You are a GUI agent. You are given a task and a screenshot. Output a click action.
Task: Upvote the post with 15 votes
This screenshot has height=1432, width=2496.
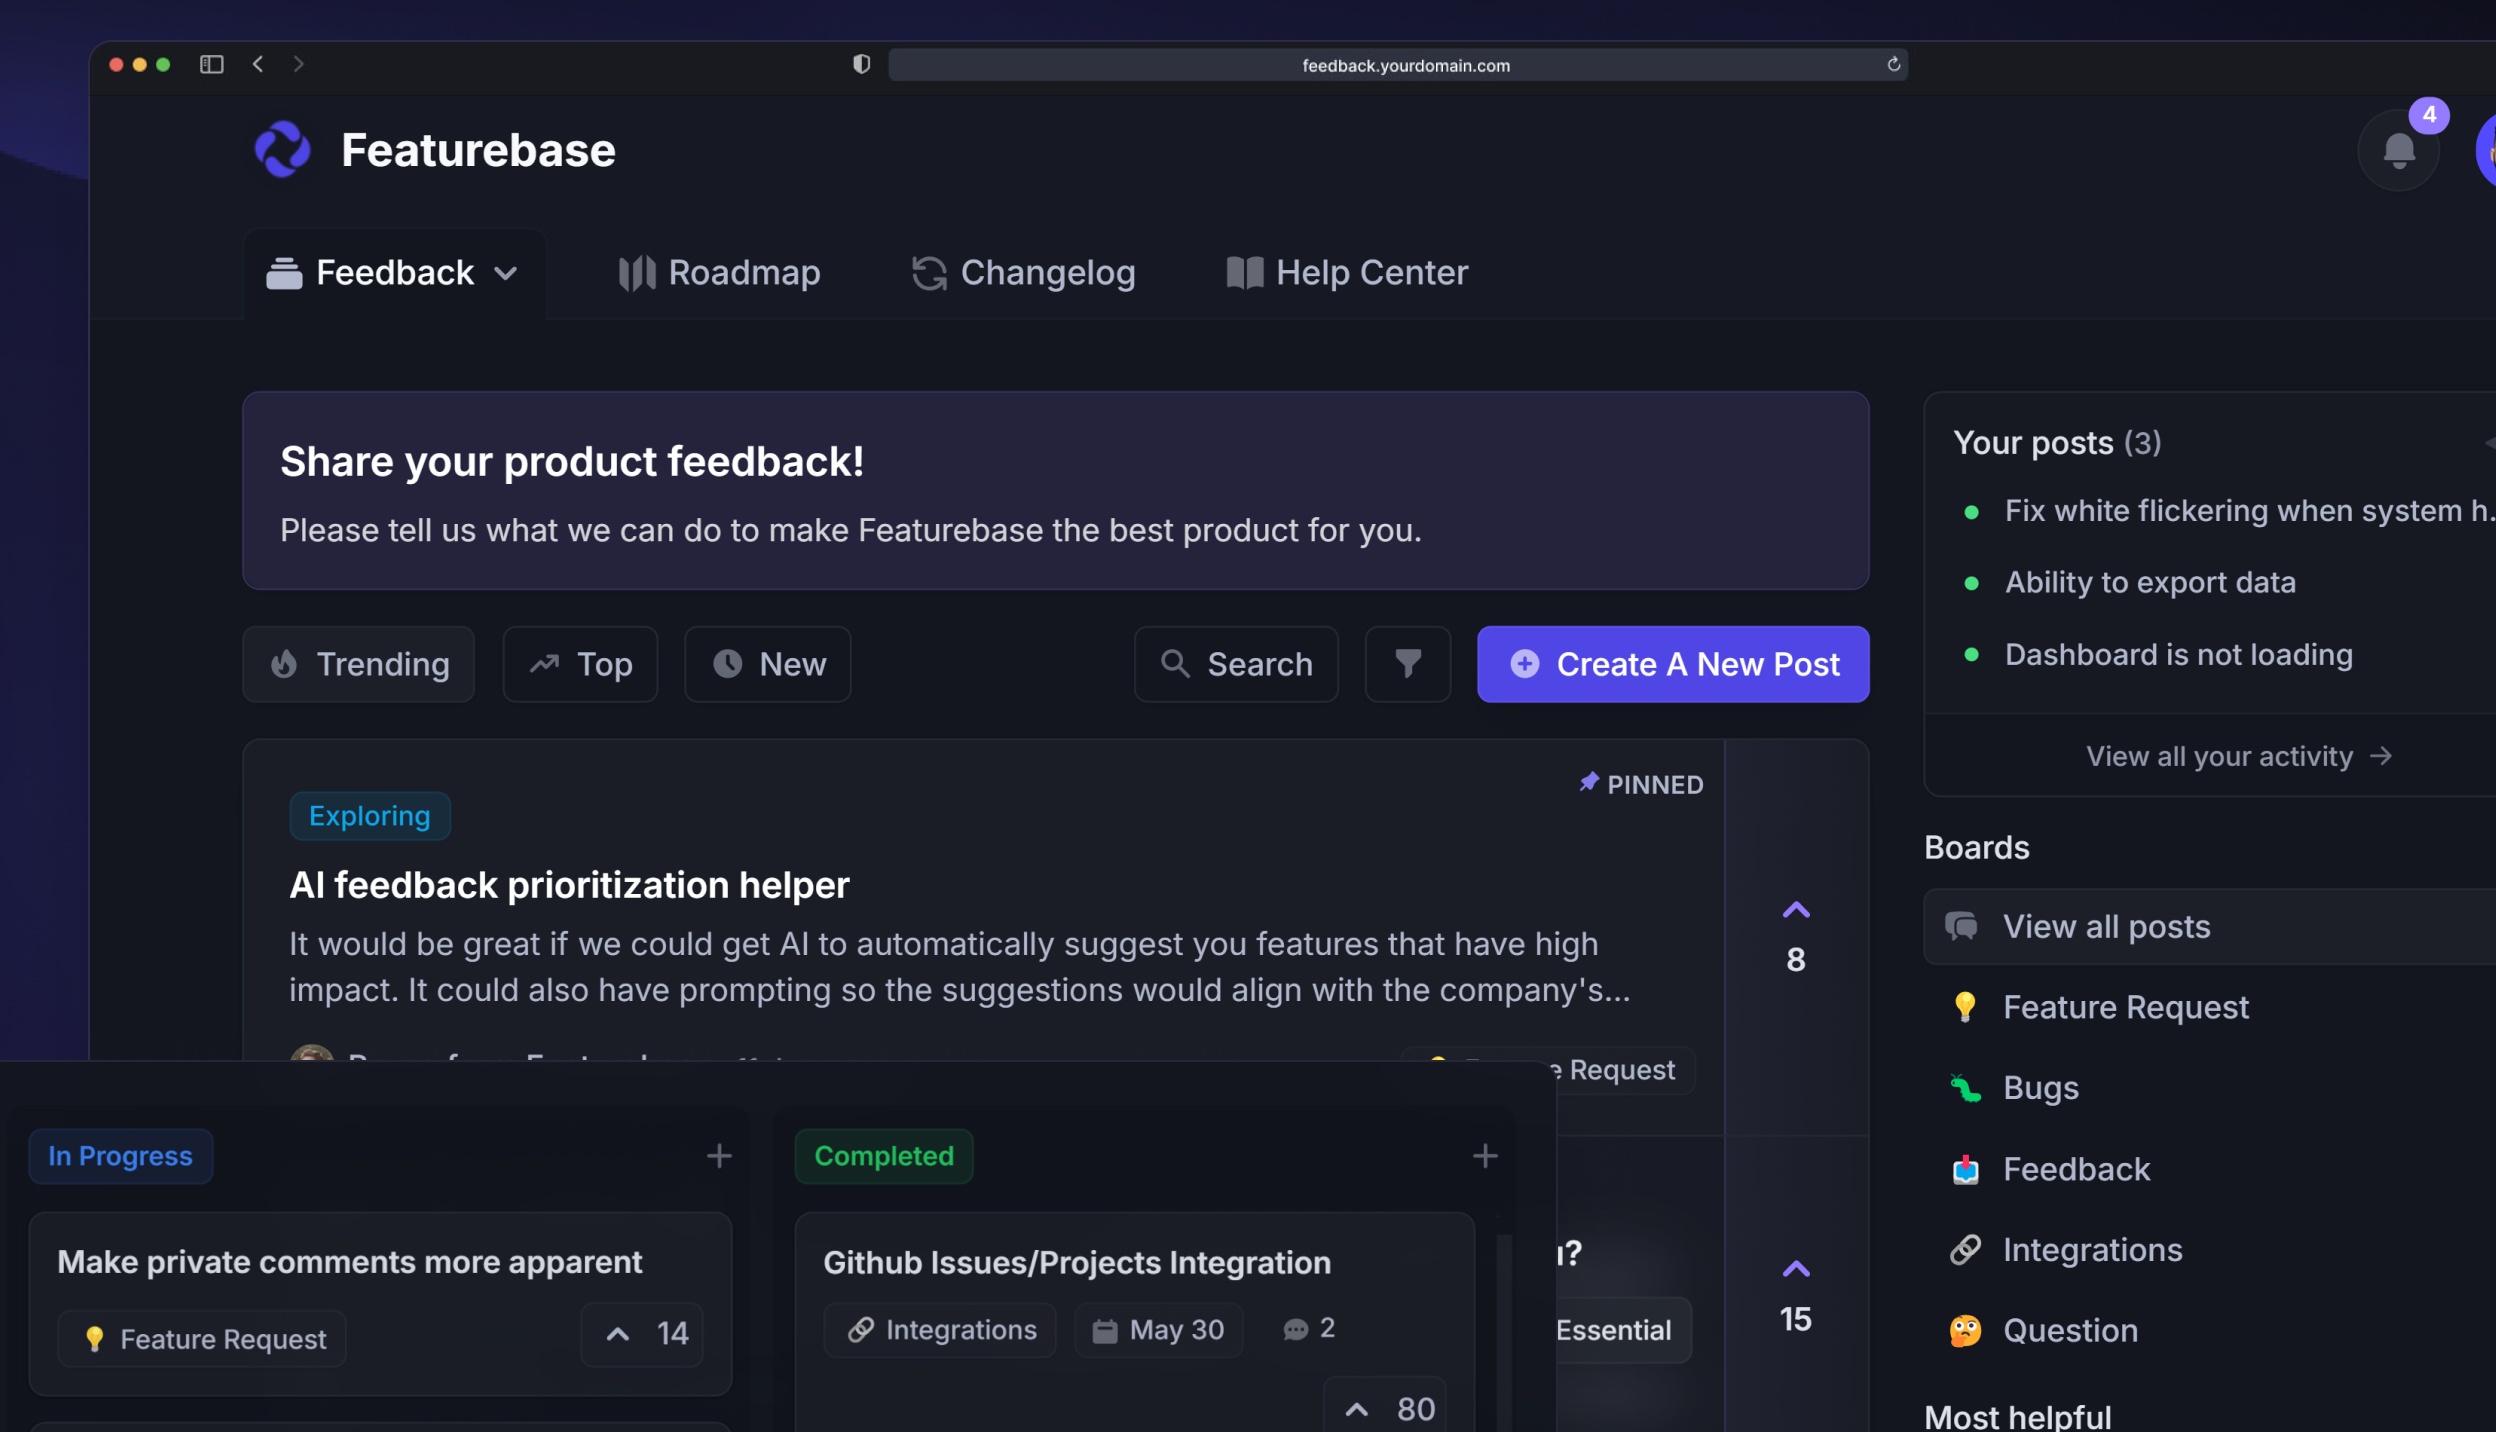point(1796,1297)
